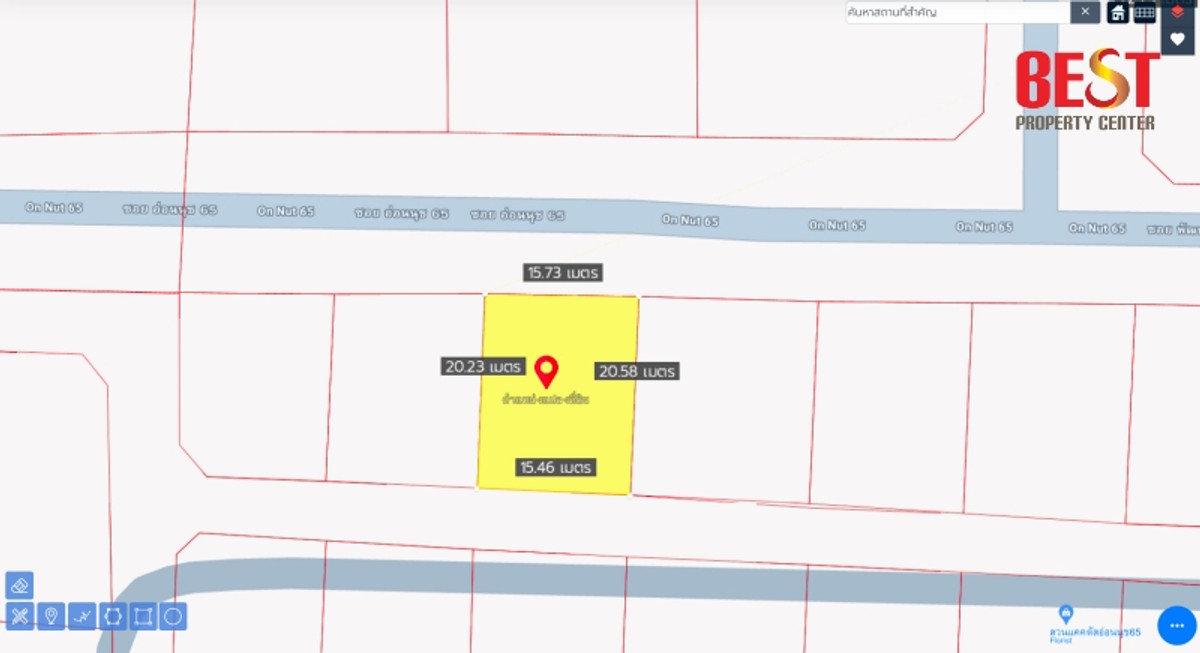The image size is (1200, 653).
Task: Click the red location pin on parcel
Action: point(546,371)
